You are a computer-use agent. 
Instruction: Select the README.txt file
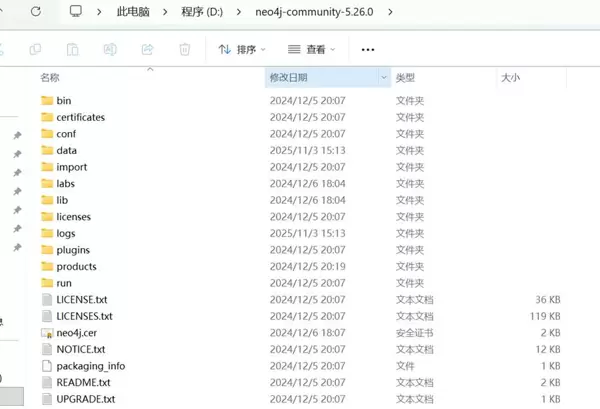[x=83, y=382]
